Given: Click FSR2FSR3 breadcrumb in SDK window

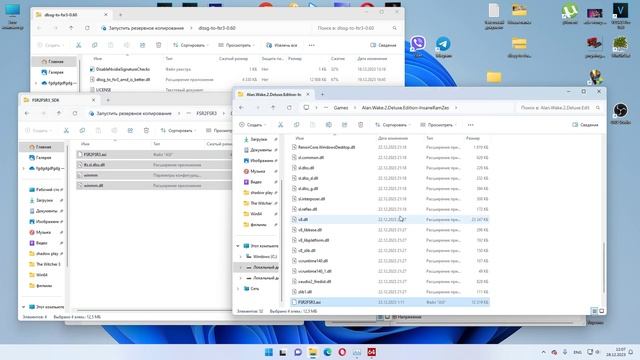Looking at the screenshot, I should click(207, 113).
